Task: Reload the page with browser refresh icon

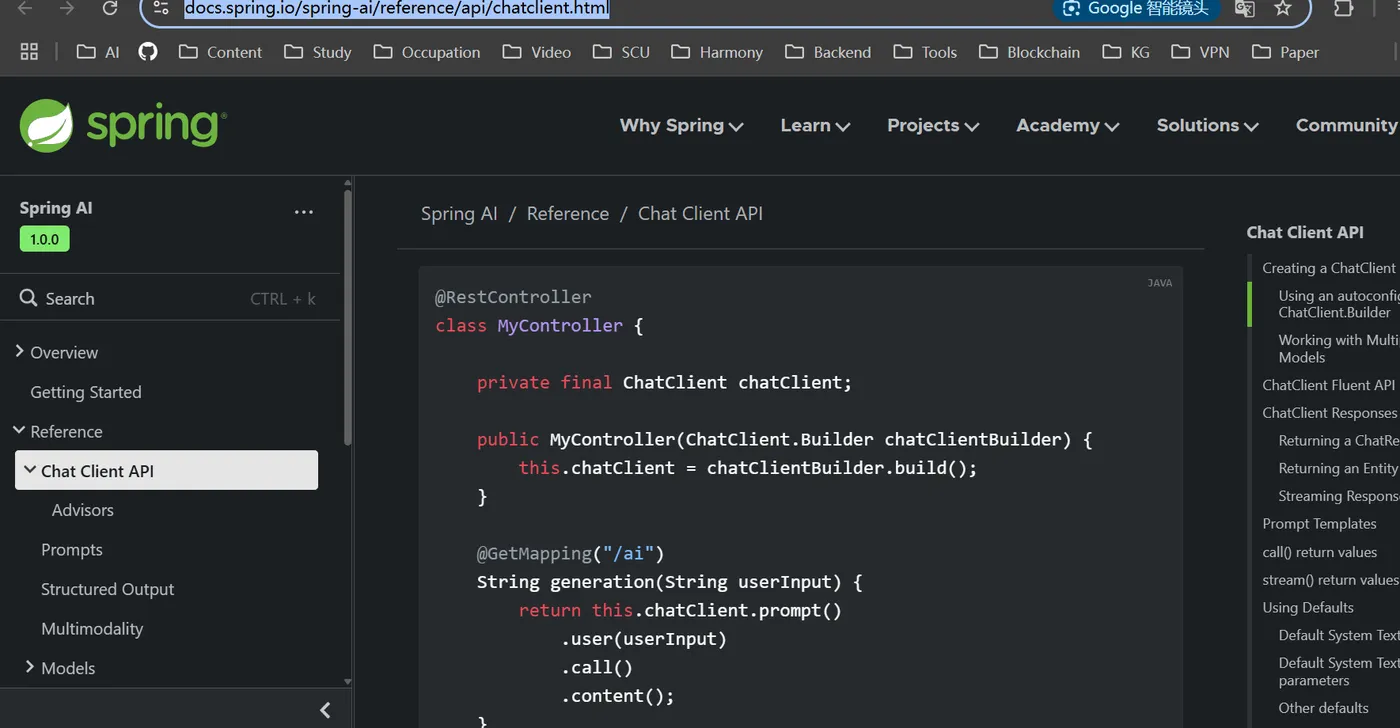Action: (x=111, y=8)
